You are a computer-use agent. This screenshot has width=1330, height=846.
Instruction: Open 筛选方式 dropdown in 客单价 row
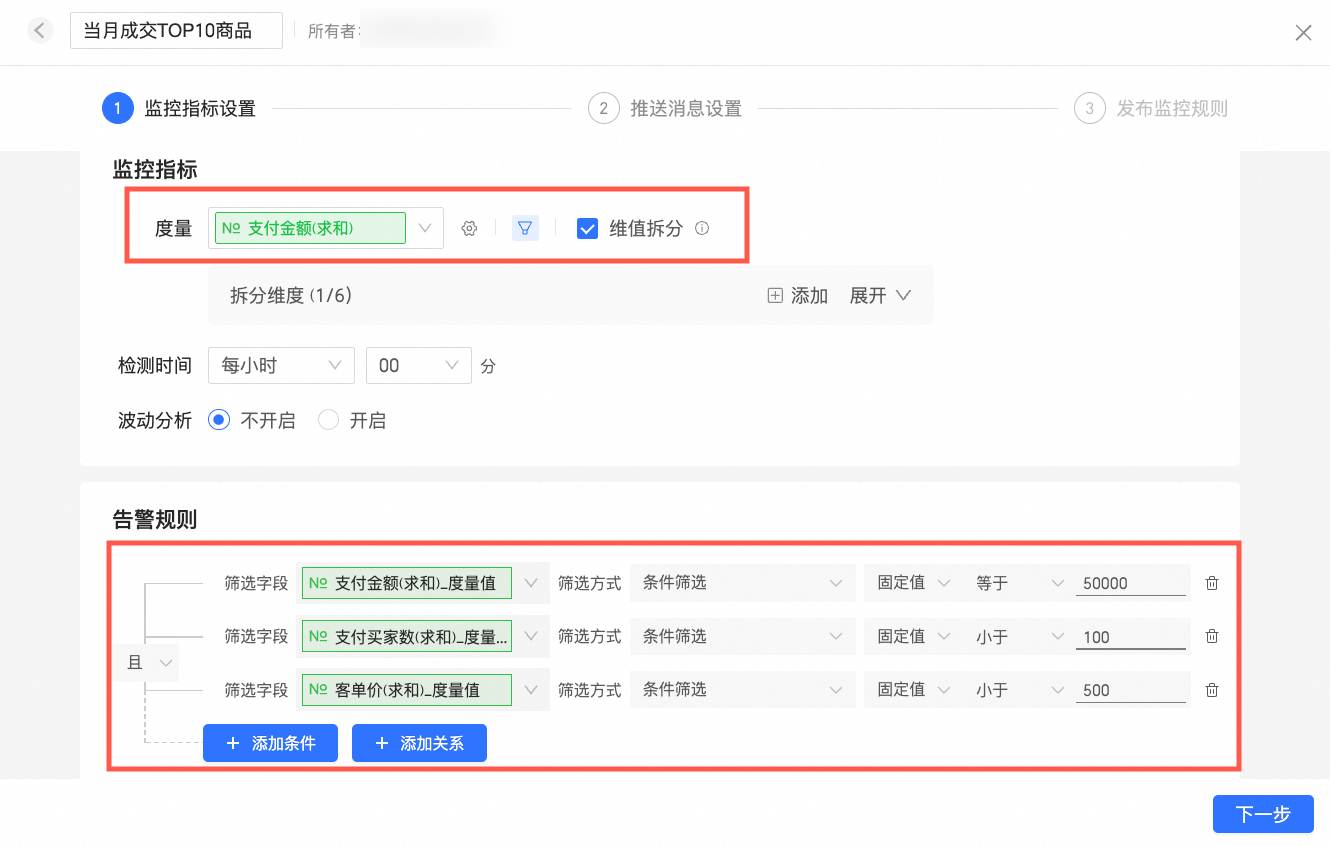743,690
